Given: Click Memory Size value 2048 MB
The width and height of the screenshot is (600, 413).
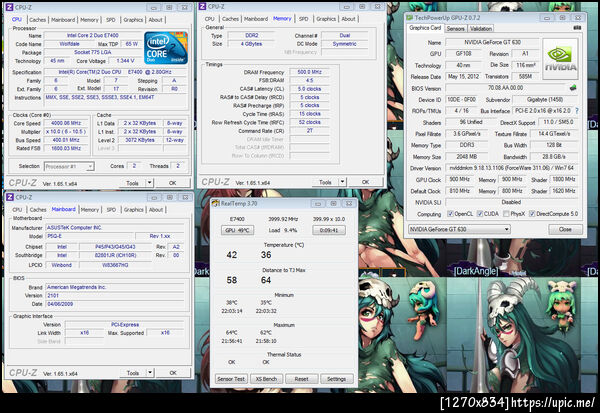Looking at the screenshot, I should (x=466, y=157).
